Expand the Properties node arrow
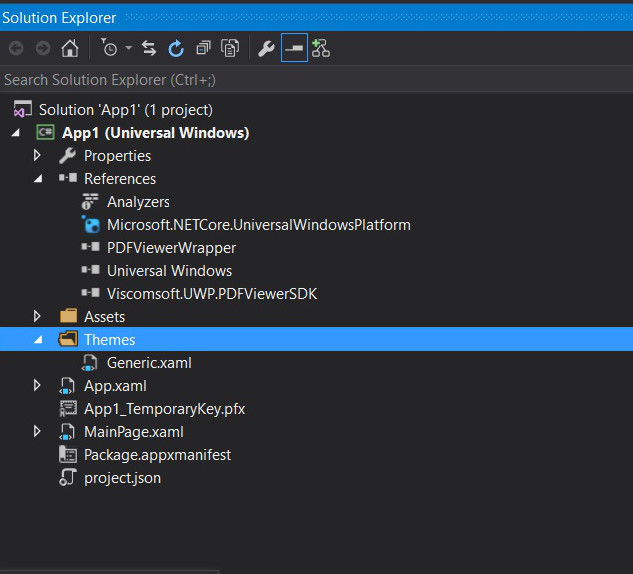633x574 pixels. 38,156
